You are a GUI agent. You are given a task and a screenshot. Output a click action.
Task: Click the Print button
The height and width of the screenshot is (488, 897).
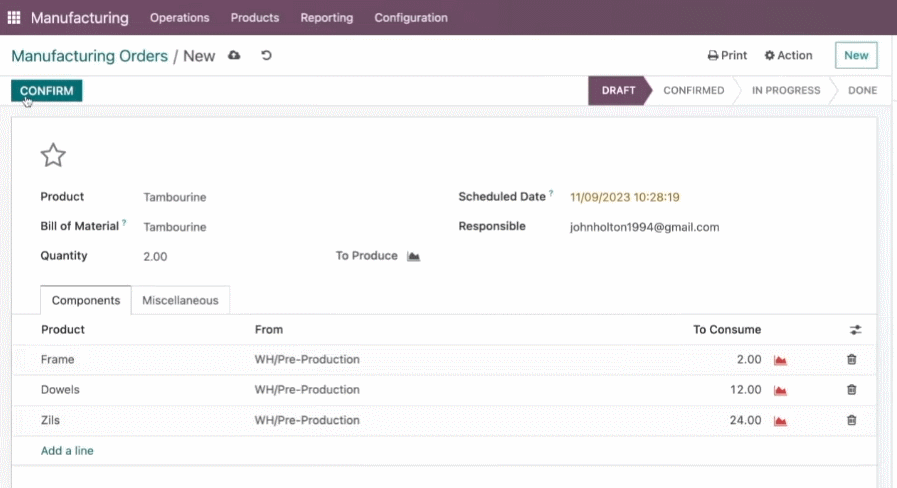727,55
